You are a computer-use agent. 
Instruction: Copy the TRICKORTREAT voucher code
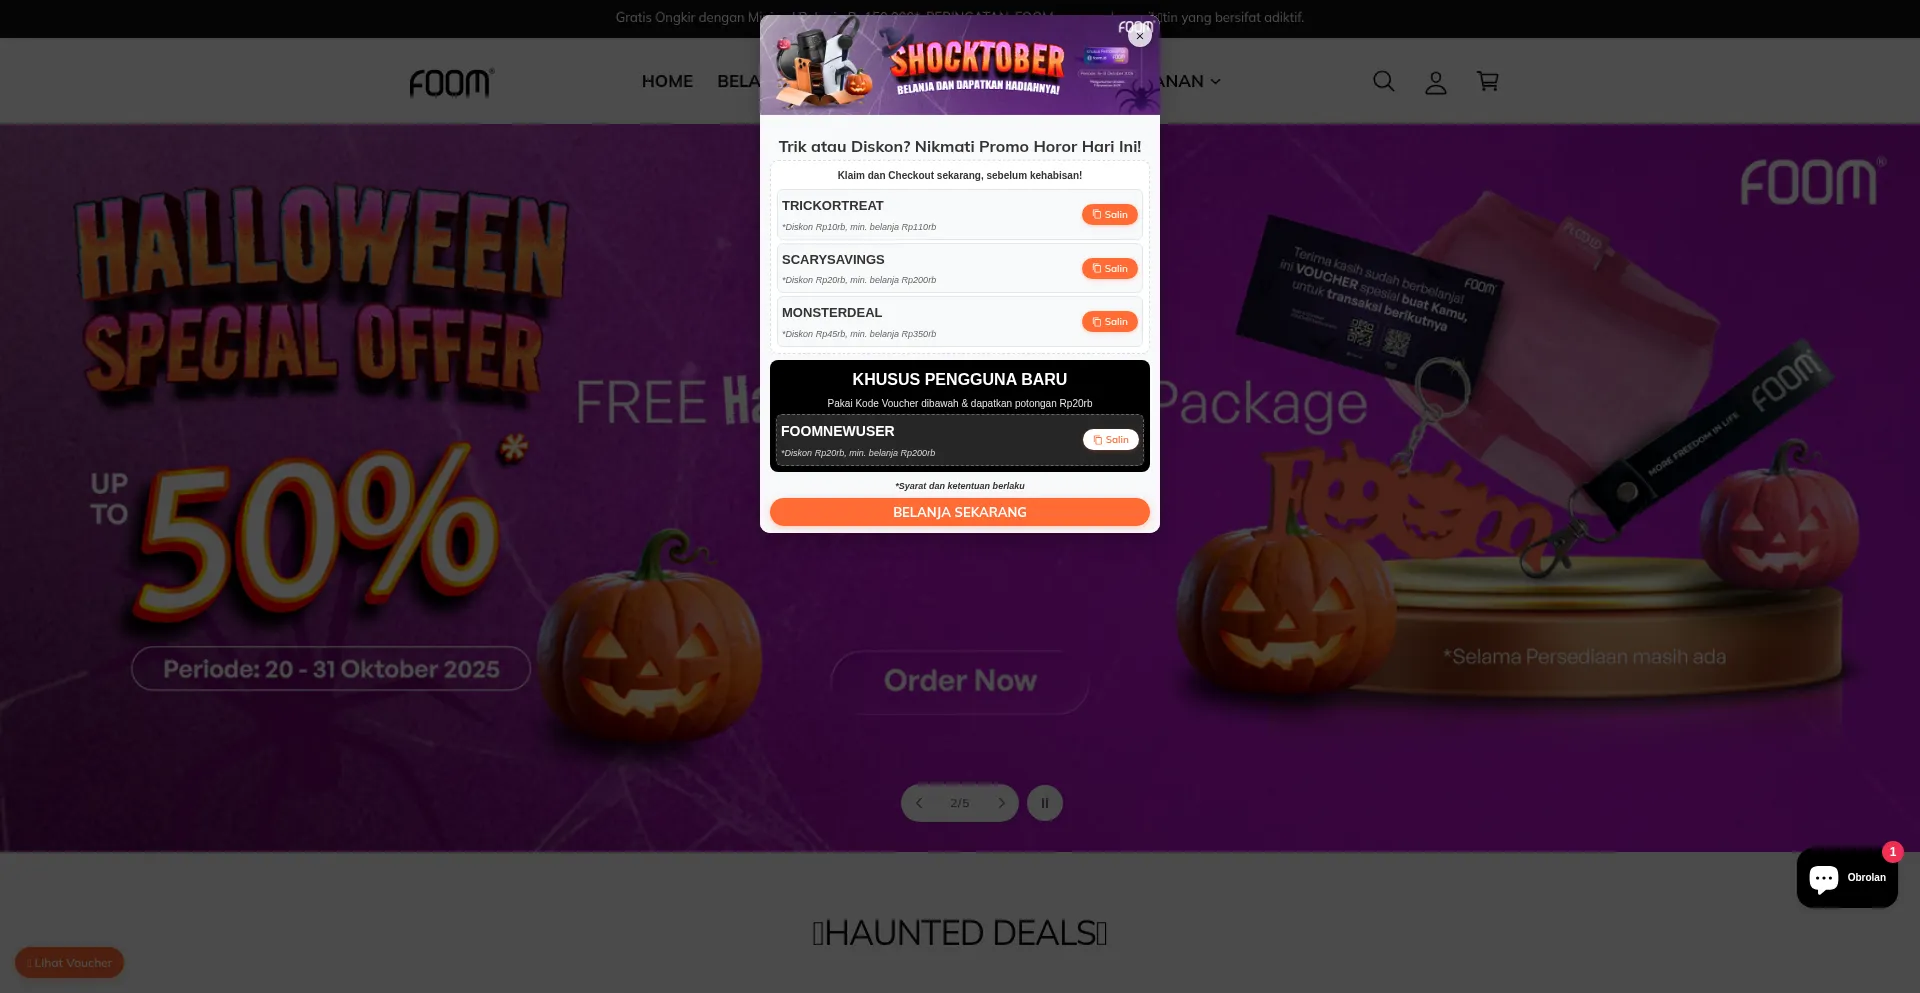tap(1110, 215)
